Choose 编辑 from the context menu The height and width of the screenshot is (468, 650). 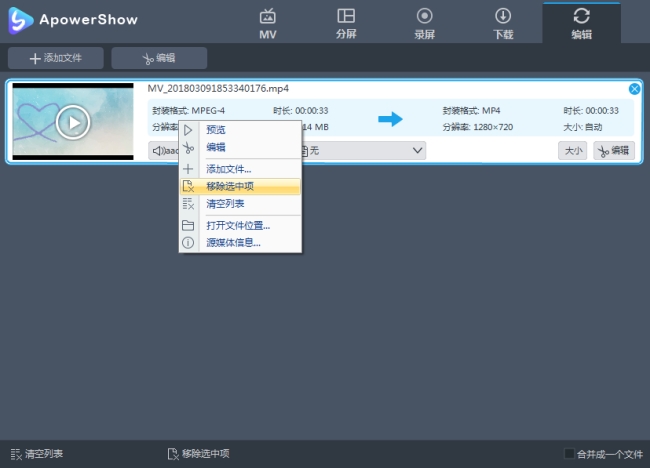pyautogui.click(x=216, y=147)
